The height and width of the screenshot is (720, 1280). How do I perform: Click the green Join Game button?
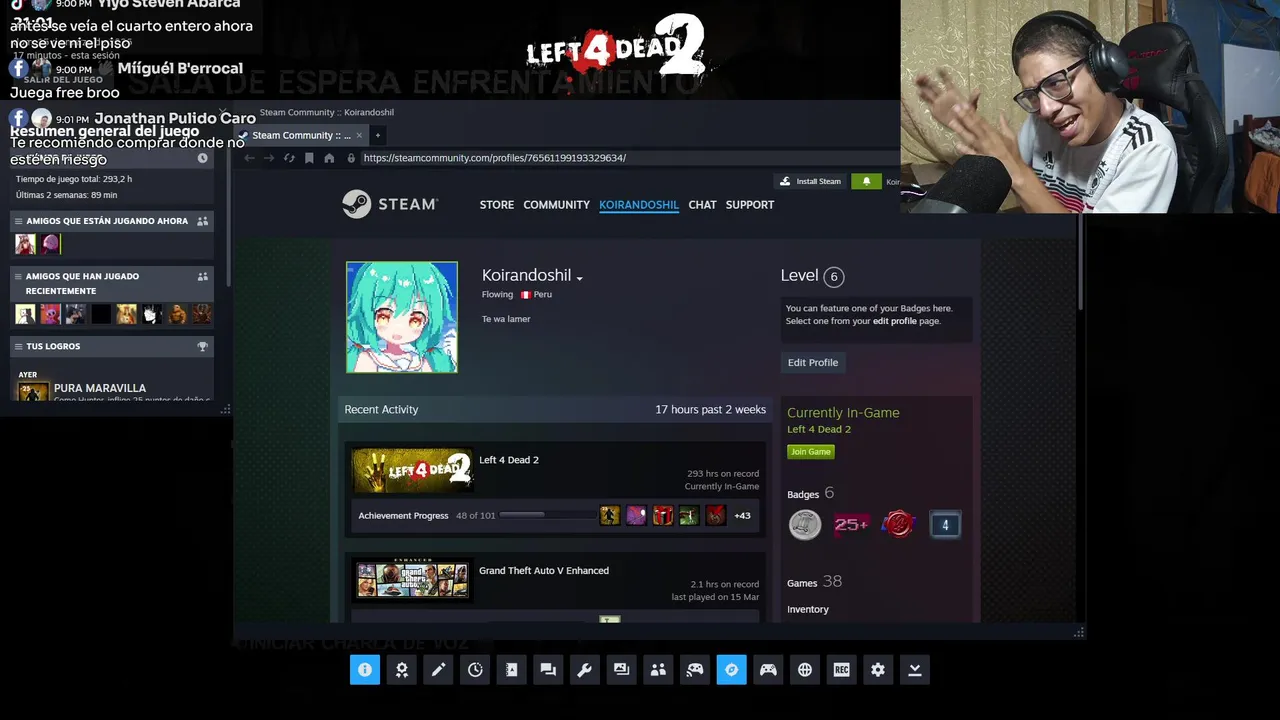[811, 451]
